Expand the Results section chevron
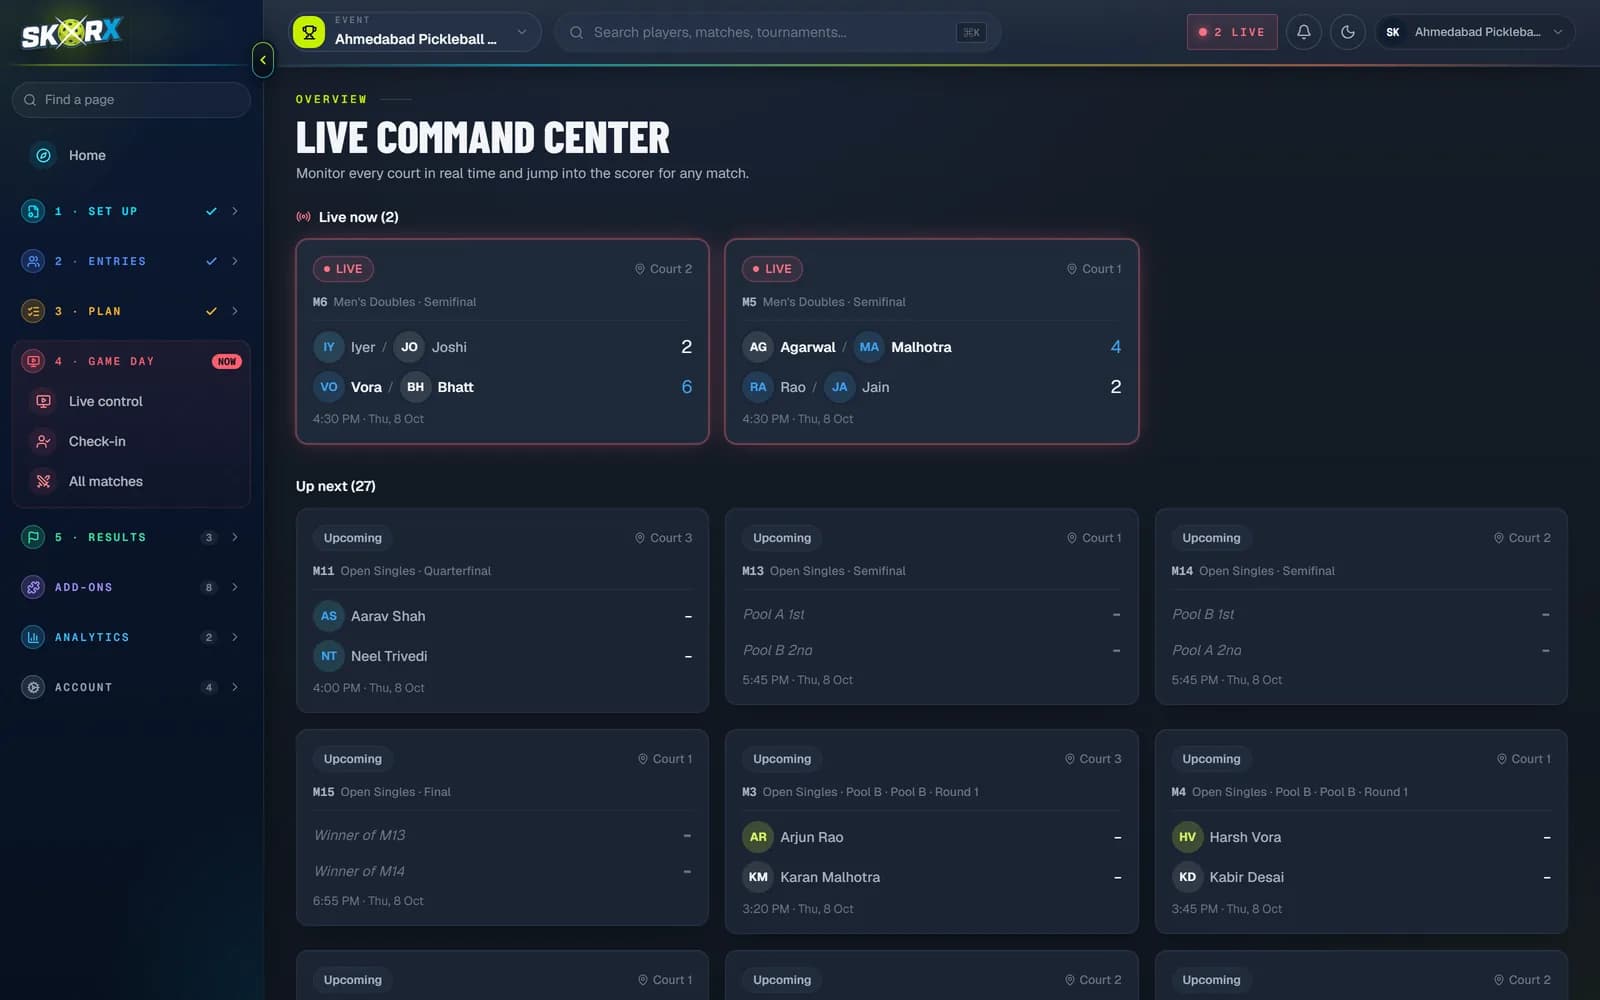Screen dimensions: 1600x1000 click(235, 537)
